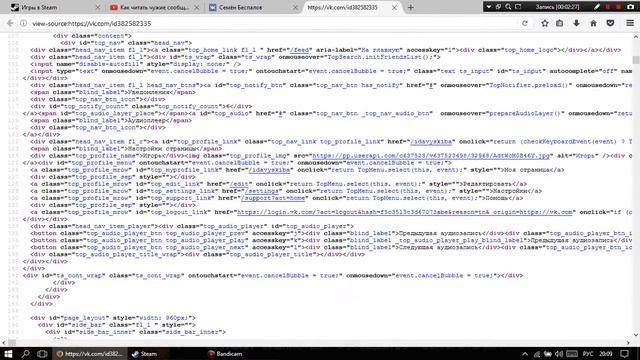
Task: Click the horizontal scrollbar left arrow
Action: (x=4, y=342)
